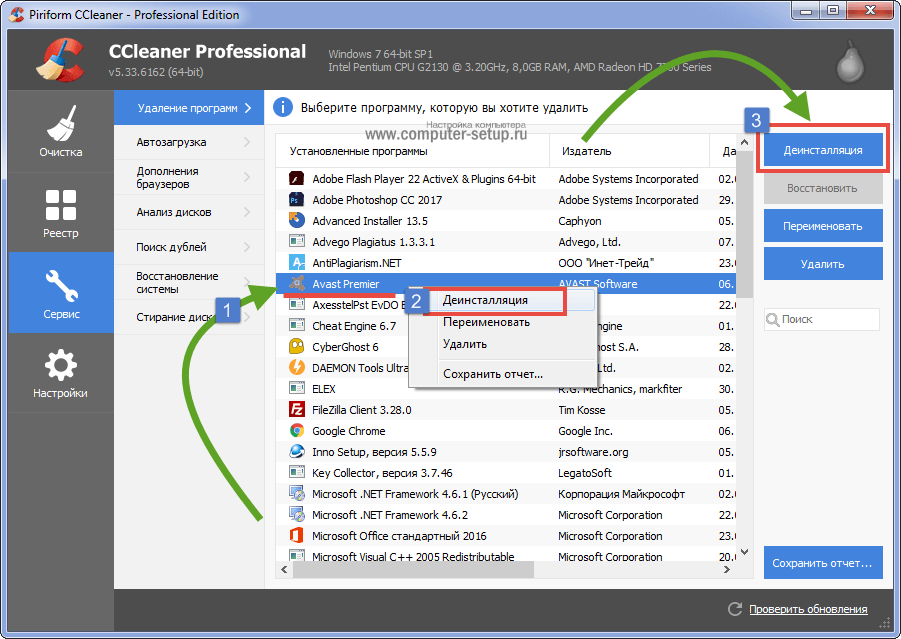Screen dimensions: 901x639
Task: Click the Microsoft Office 2016 icon
Action: pyautogui.click(x=297, y=536)
